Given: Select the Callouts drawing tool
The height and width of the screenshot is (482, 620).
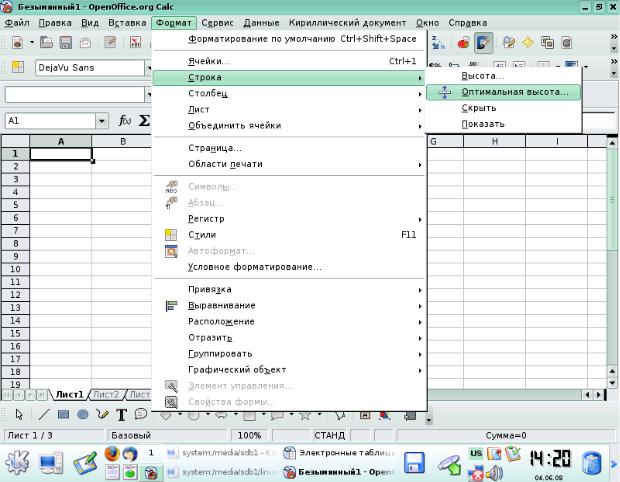Looking at the screenshot, I should (x=141, y=414).
